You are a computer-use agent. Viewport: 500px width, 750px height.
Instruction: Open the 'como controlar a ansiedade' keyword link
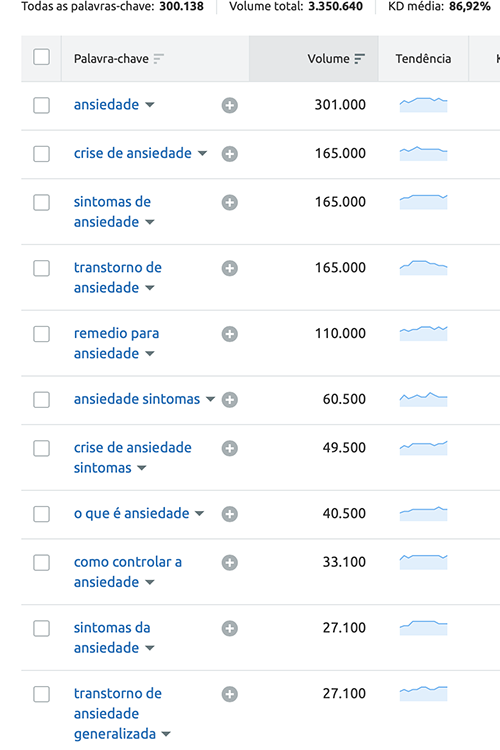(128, 572)
